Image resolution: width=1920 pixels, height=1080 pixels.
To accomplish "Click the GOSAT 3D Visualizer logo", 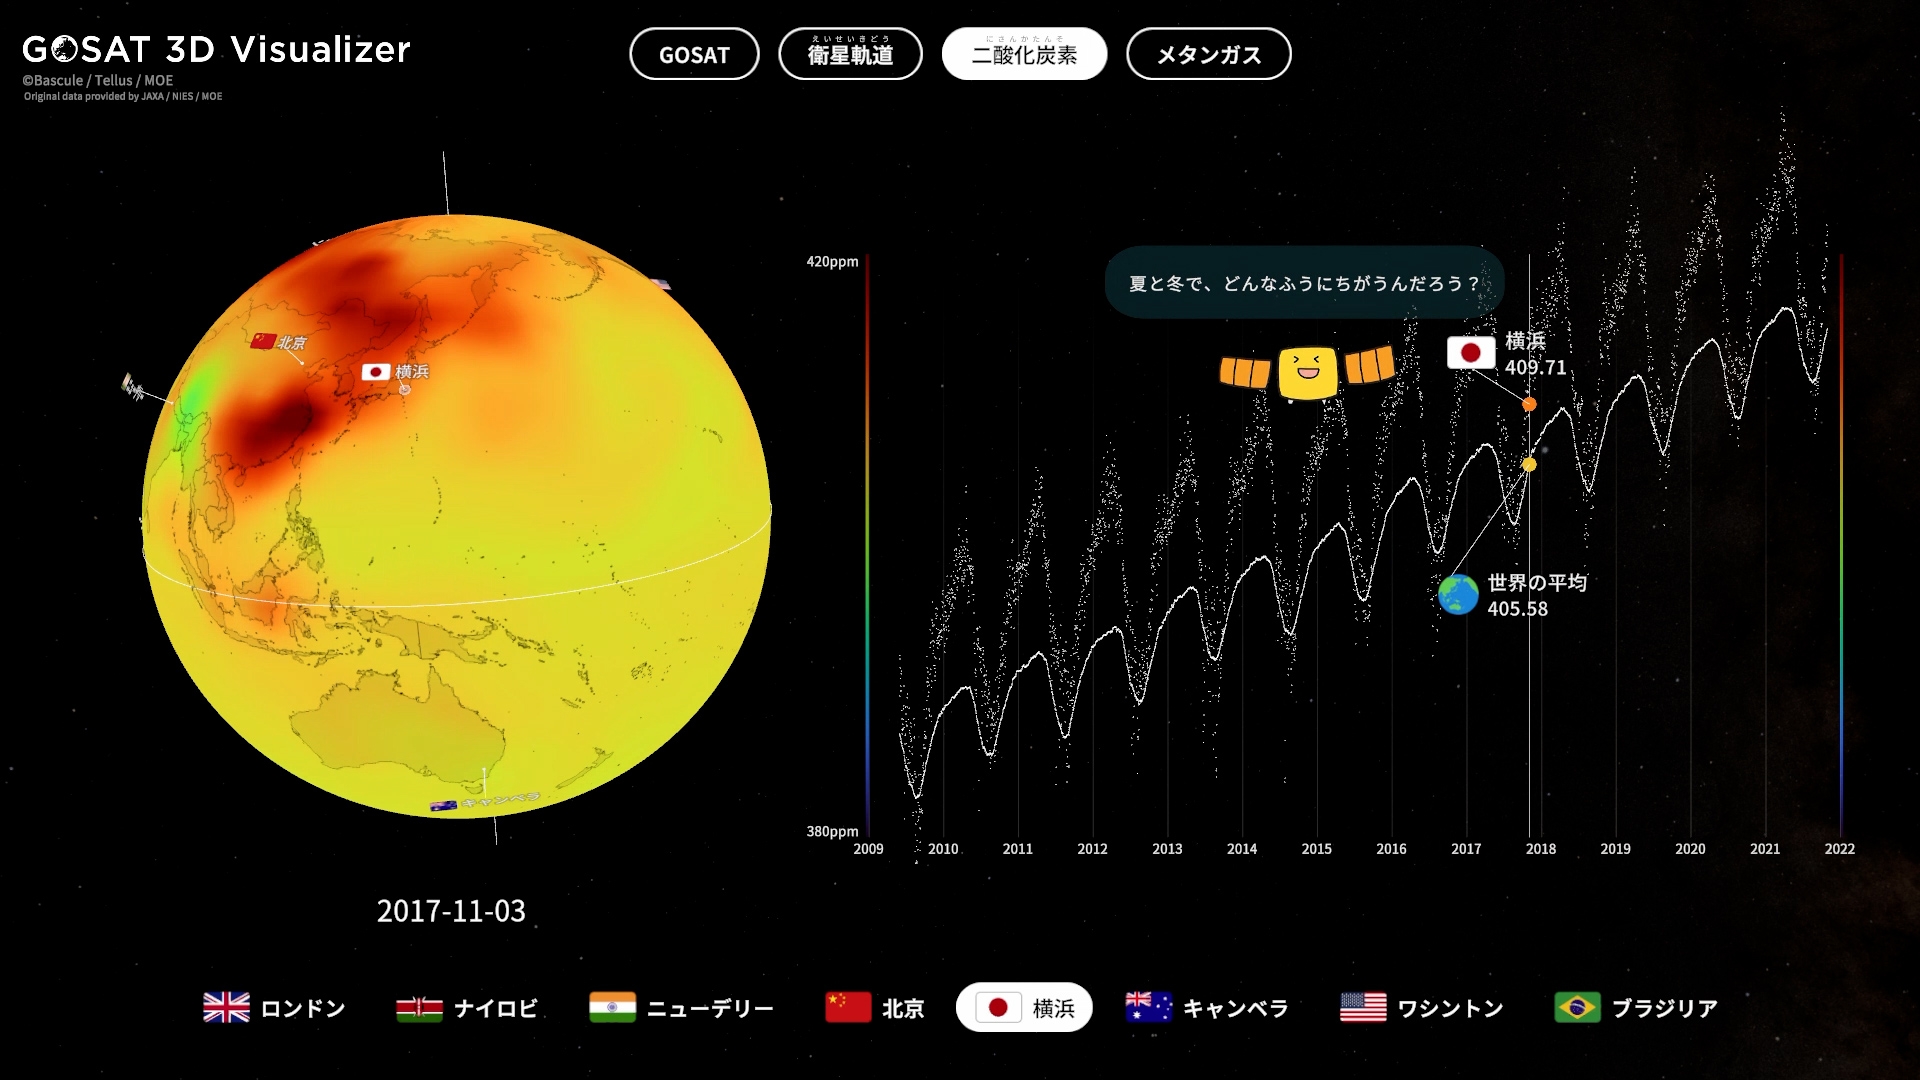I will [217, 49].
